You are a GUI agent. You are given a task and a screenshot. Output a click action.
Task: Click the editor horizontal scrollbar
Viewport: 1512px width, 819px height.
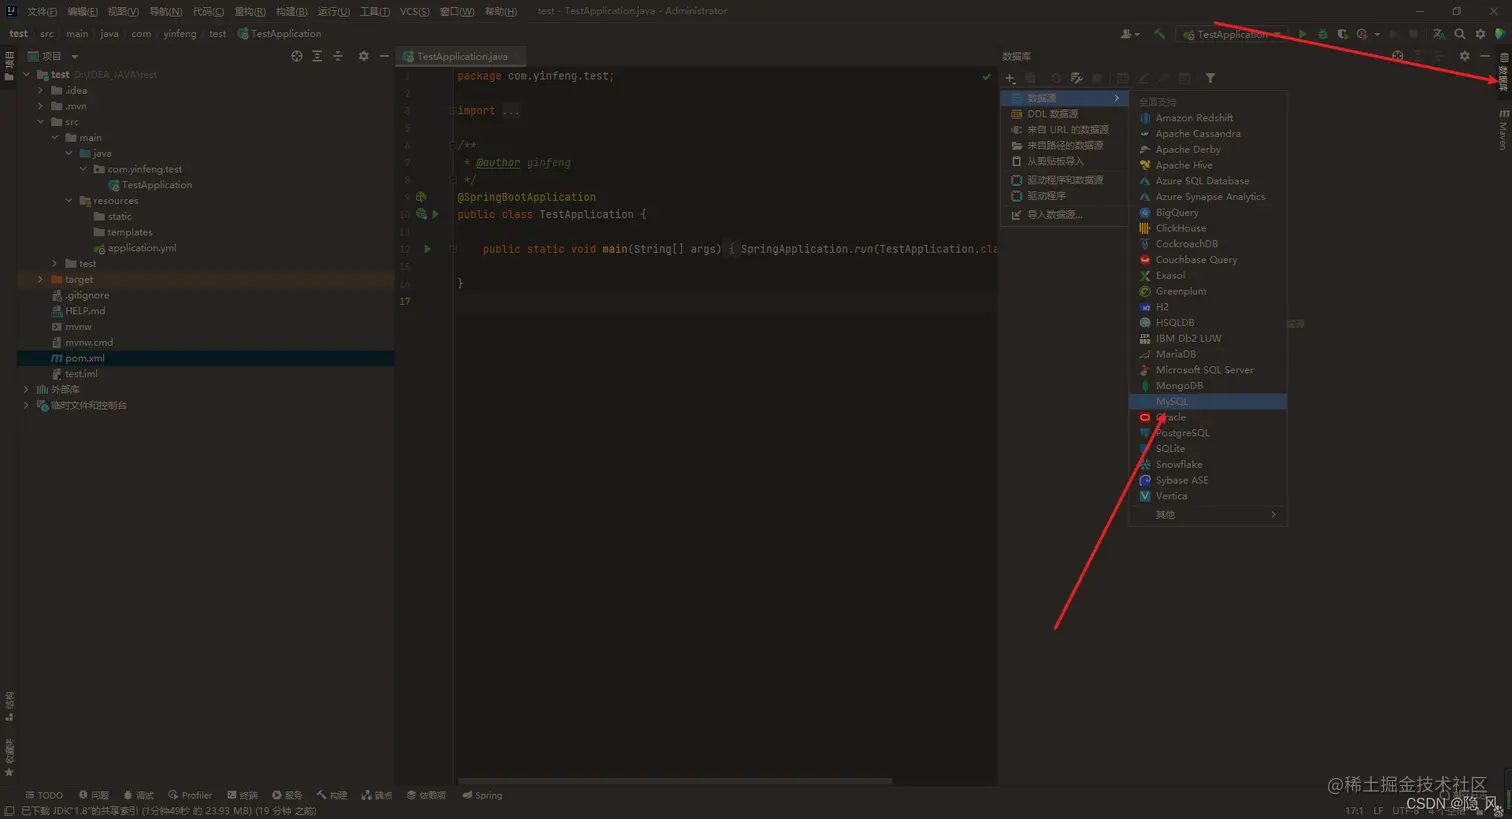pyautogui.click(x=674, y=781)
